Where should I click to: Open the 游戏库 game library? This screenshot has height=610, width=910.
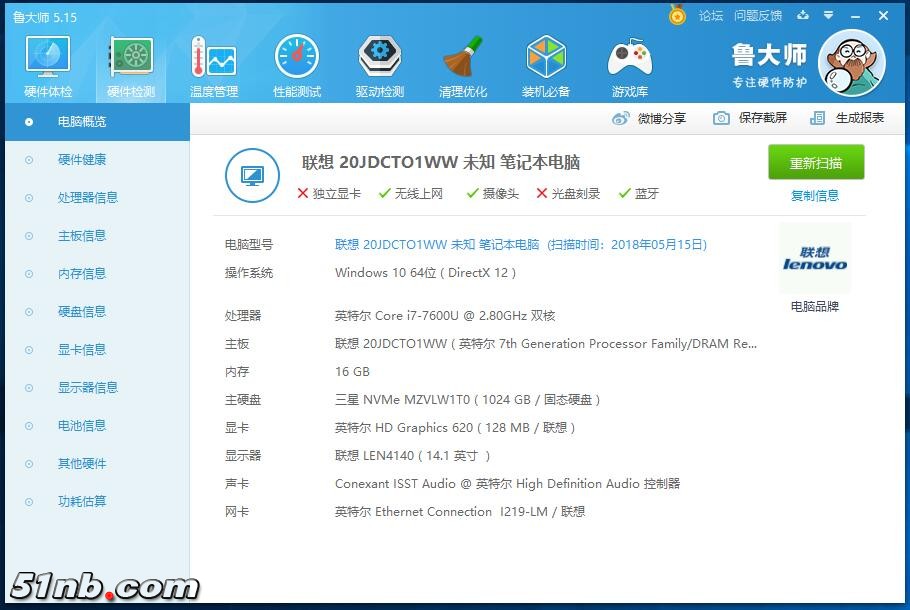(x=629, y=63)
